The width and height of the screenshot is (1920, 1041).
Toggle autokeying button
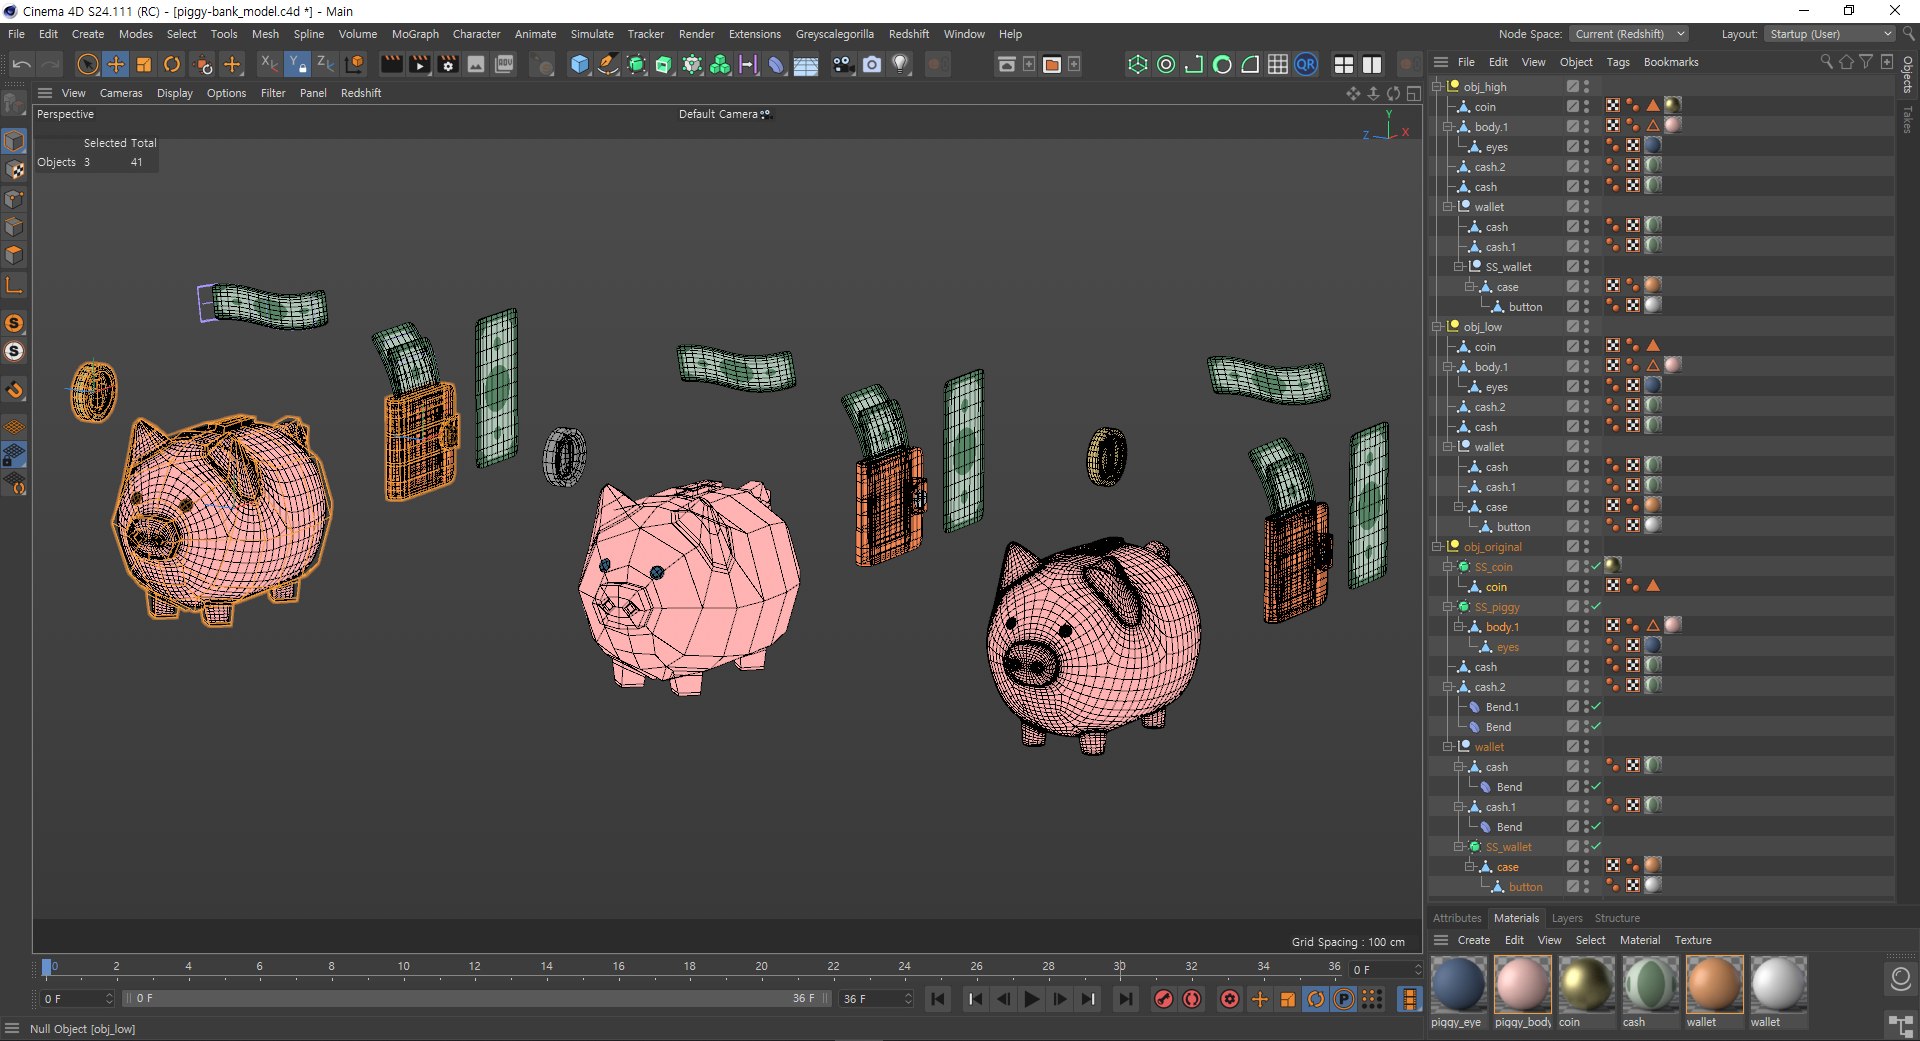(1192, 999)
